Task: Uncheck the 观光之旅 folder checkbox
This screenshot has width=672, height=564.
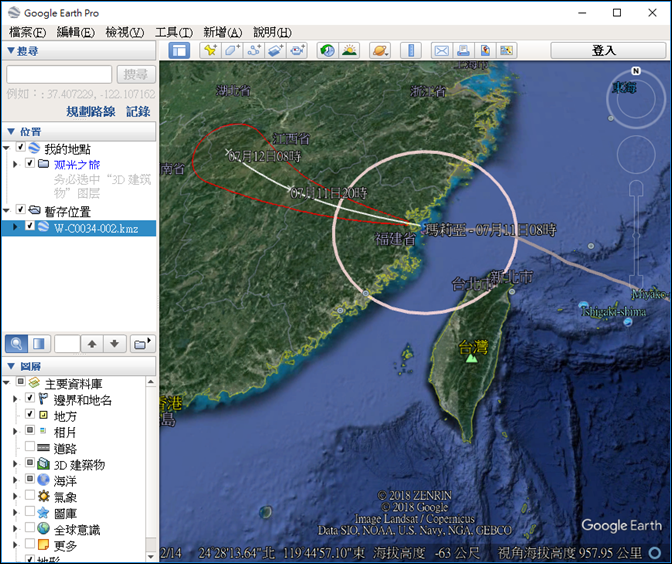Action: 30,163
